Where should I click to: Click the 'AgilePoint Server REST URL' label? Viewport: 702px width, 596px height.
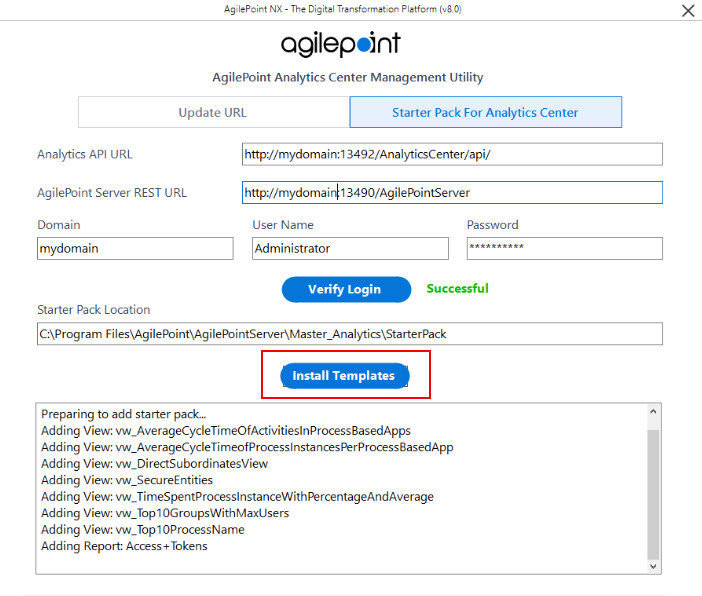[x=112, y=193]
